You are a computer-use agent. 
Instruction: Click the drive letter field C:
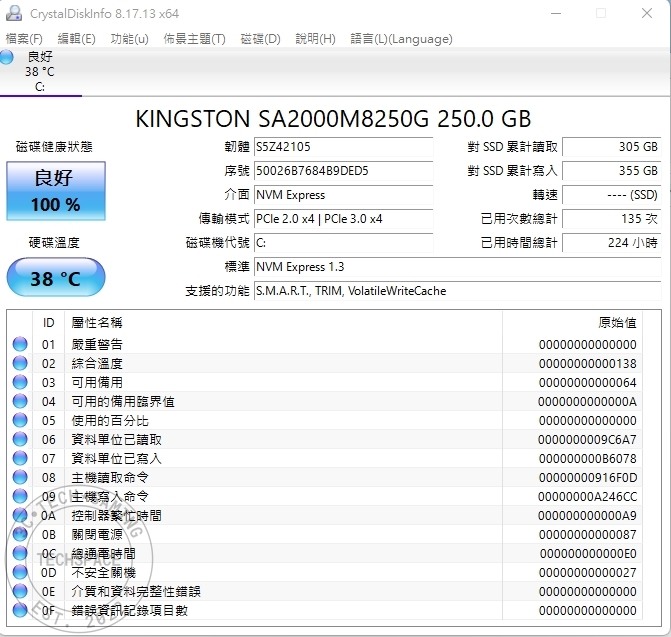click(343, 243)
